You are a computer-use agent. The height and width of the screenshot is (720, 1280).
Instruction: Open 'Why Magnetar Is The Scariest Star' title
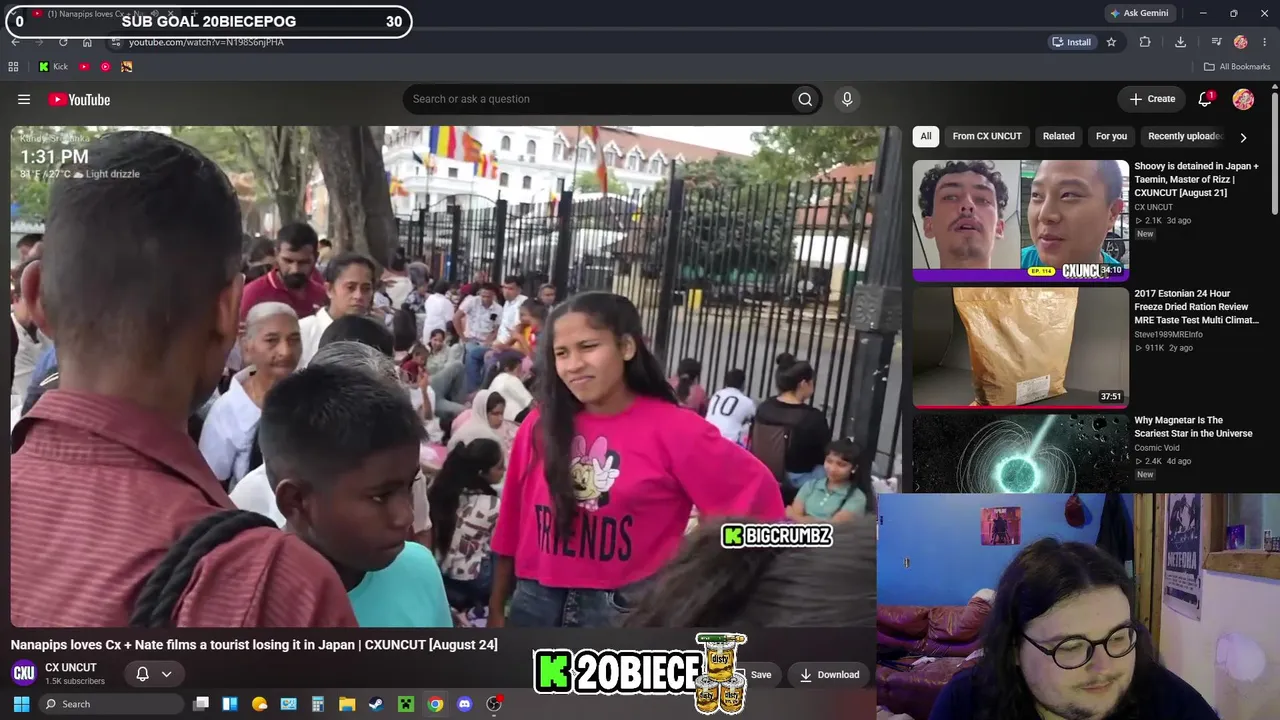pos(1193,427)
